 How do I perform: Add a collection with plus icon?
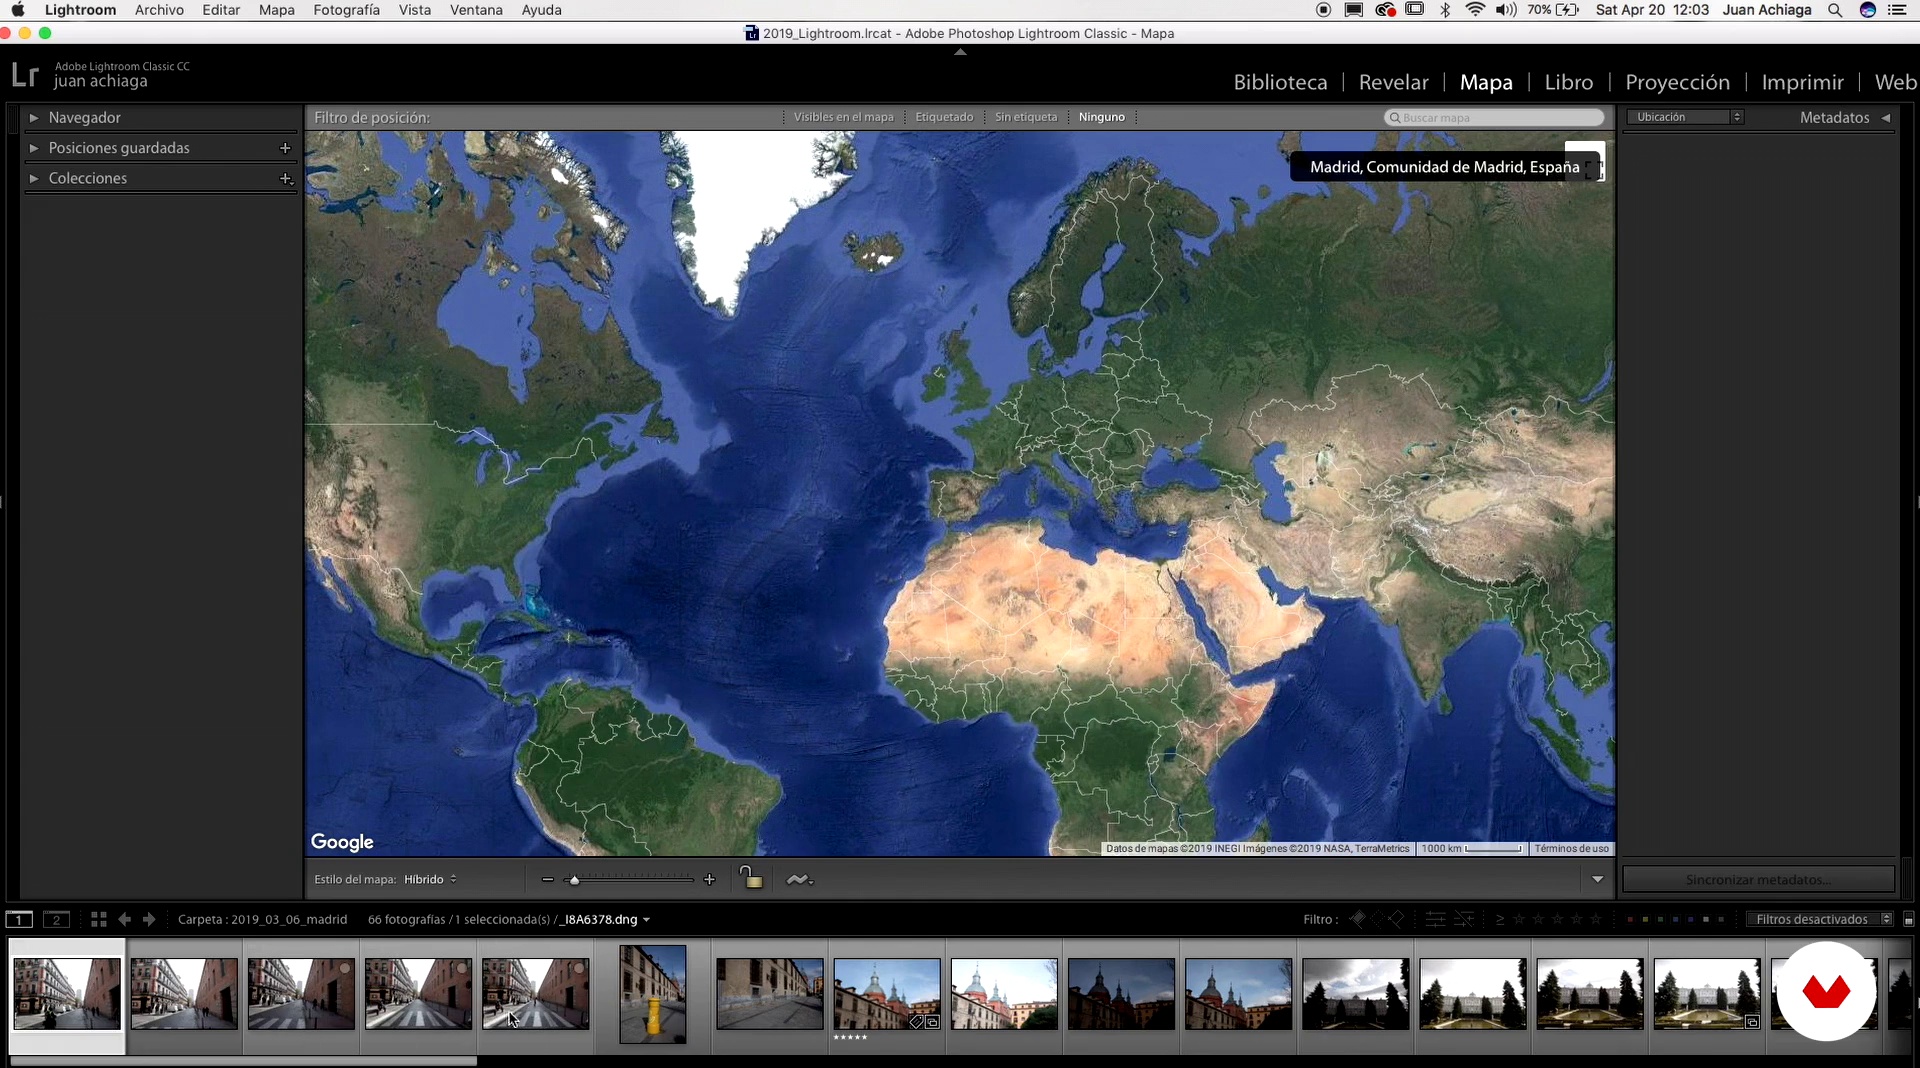click(285, 179)
